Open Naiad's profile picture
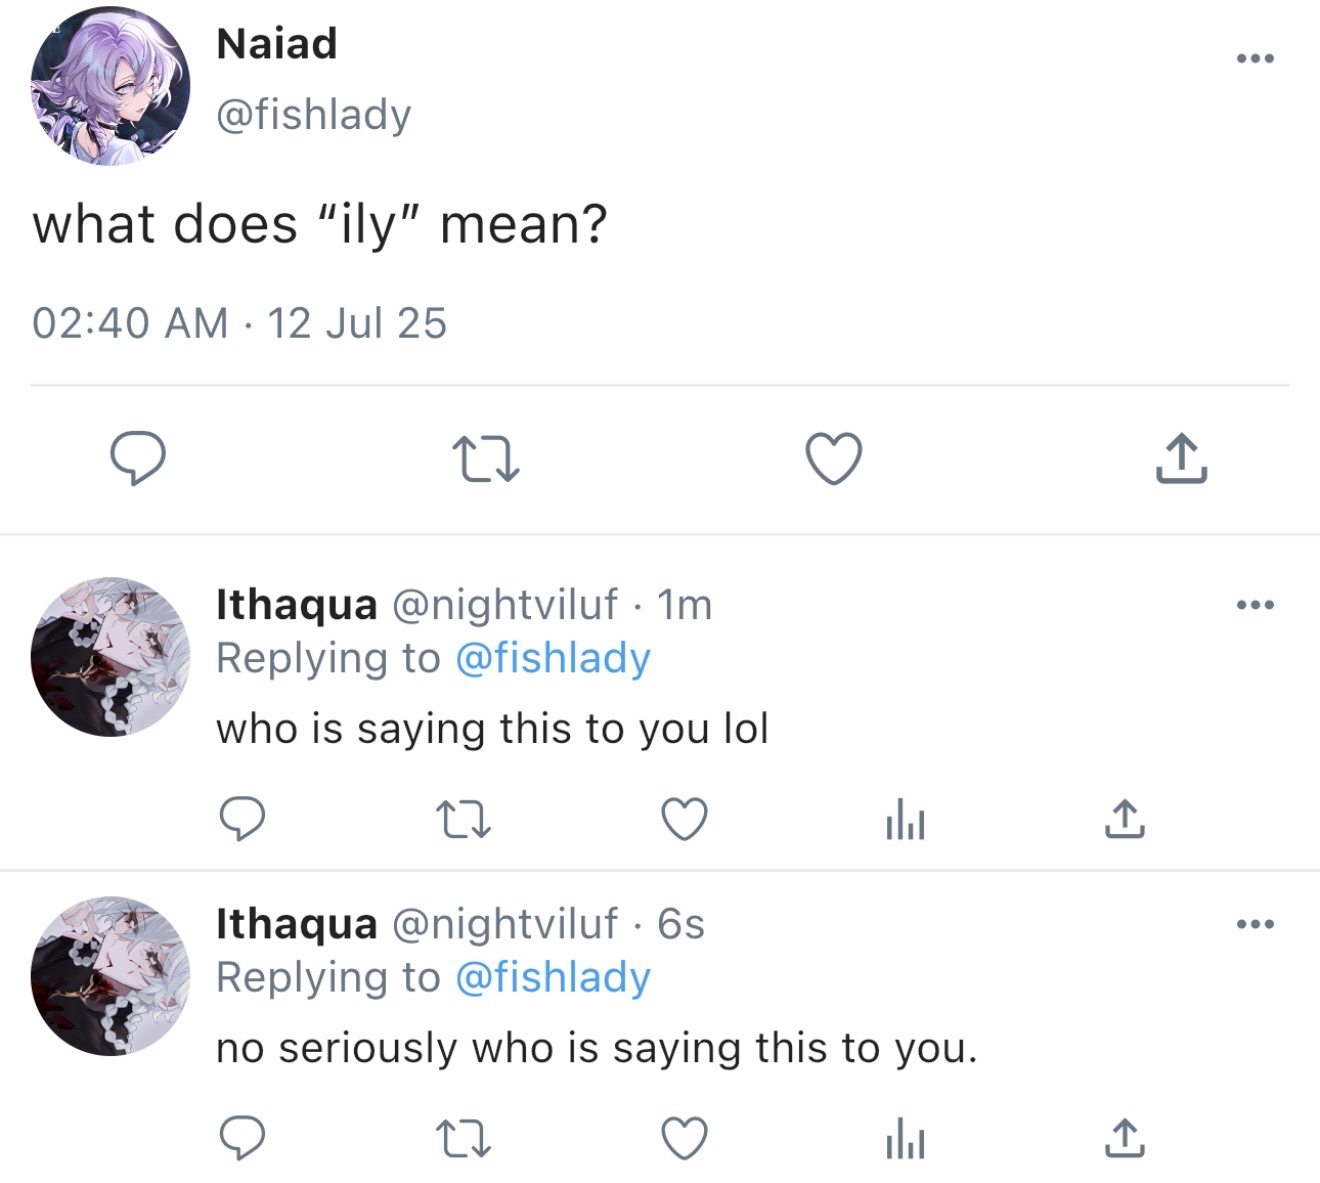The width and height of the screenshot is (1320, 1183). tap(110, 86)
